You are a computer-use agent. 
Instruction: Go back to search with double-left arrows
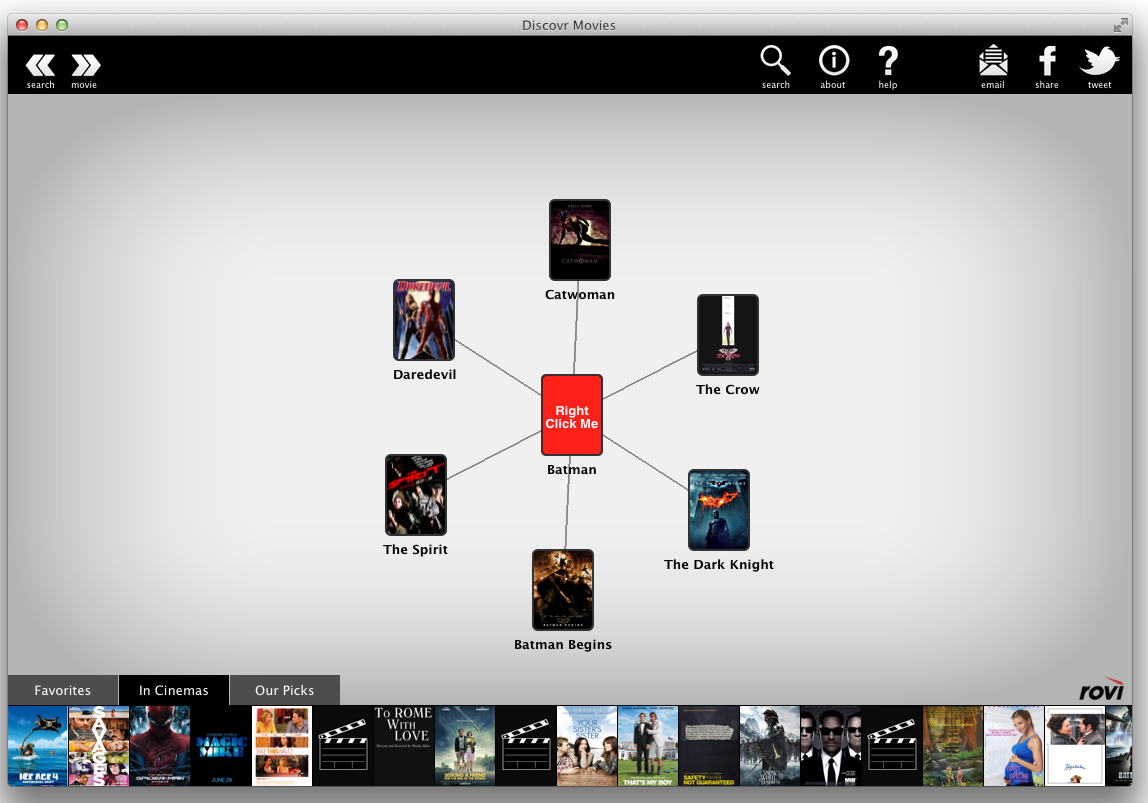coord(40,66)
